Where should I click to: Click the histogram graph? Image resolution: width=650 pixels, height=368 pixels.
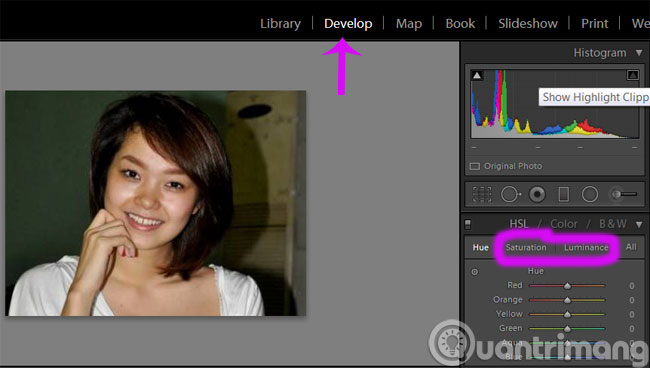click(555, 104)
